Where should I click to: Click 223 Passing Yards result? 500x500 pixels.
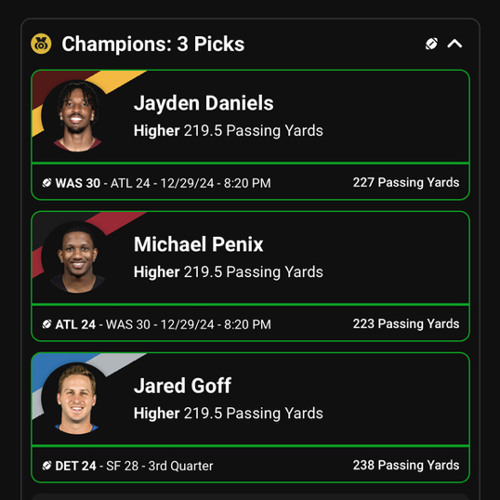click(x=406, y=324)
